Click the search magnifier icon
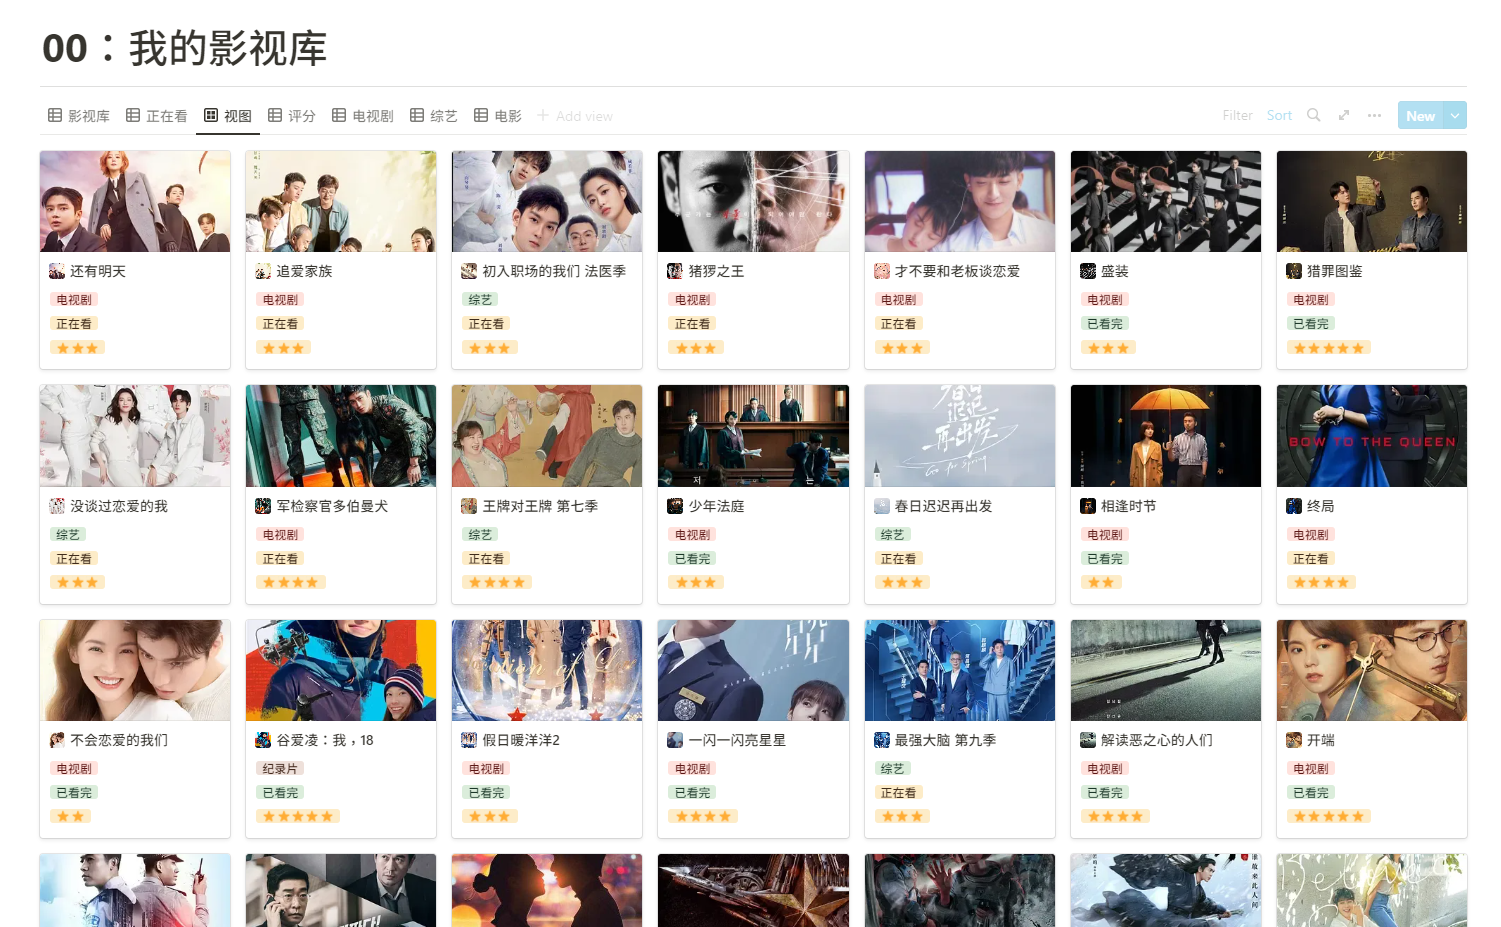Image resolution: width=1501 pixels, height=927 pixels. [1314, 115]
